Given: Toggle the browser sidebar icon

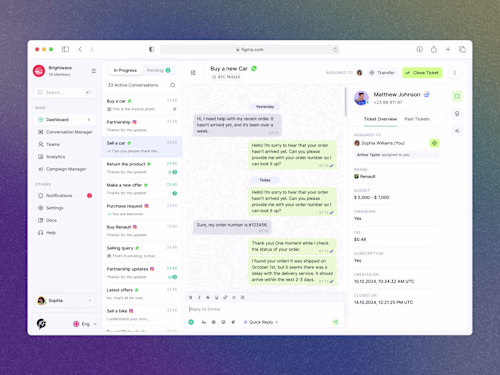Looking at the screenshot, I should click(65, 49).
